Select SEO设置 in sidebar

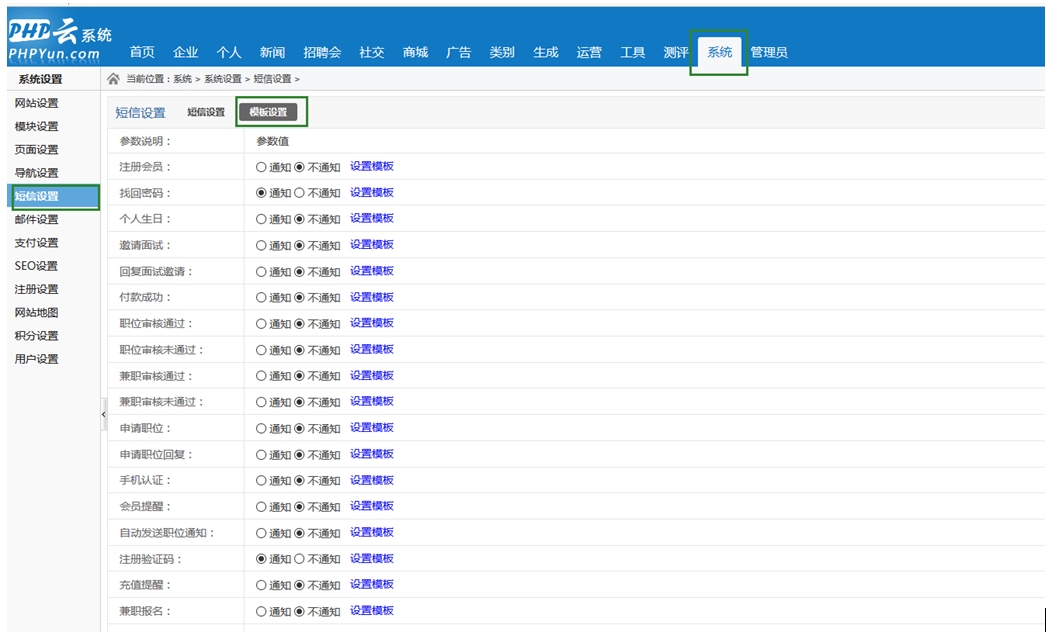tap(37, 266)
